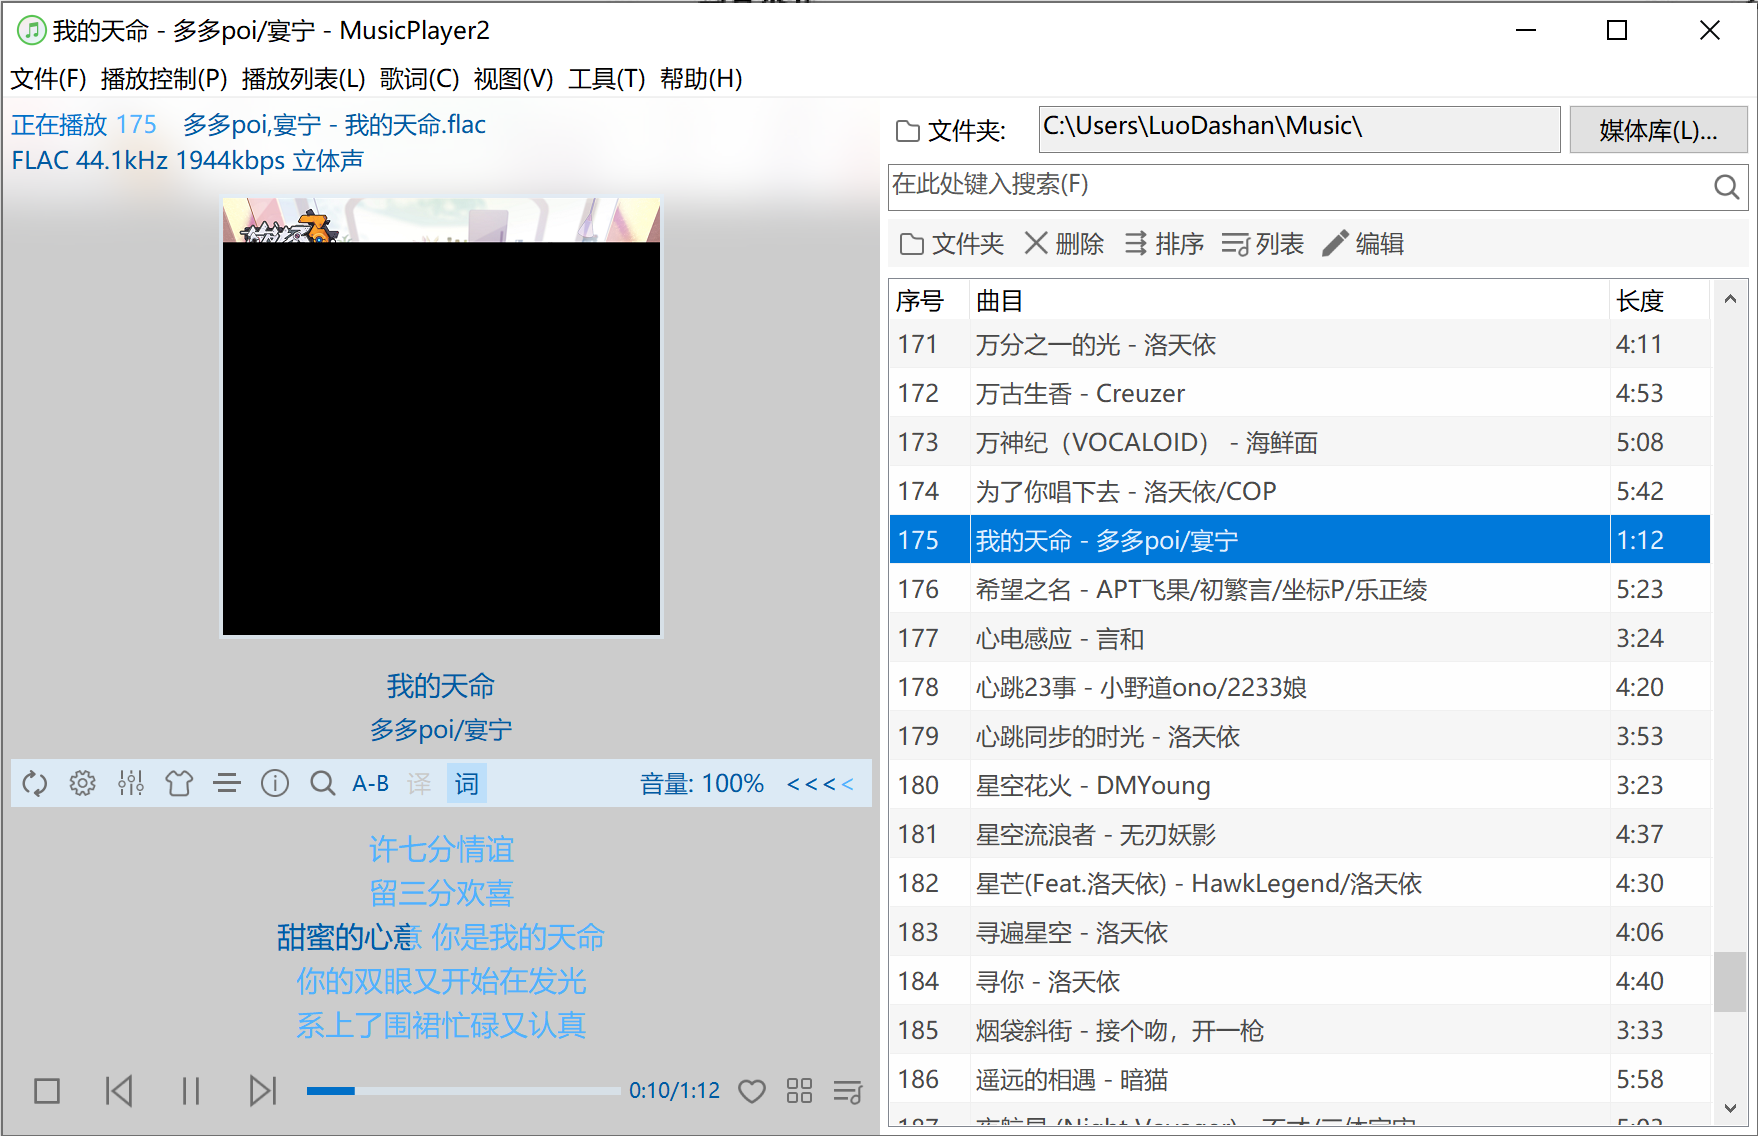Click the playback progress slider
Screen dimensions: 1758x1136
[463, 1090]
